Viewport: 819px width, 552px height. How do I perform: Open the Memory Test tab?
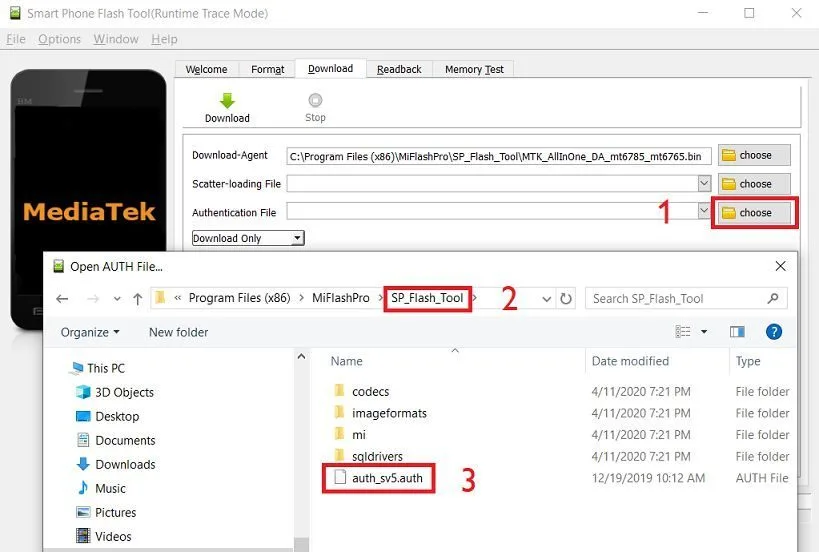tap(474, 69)
